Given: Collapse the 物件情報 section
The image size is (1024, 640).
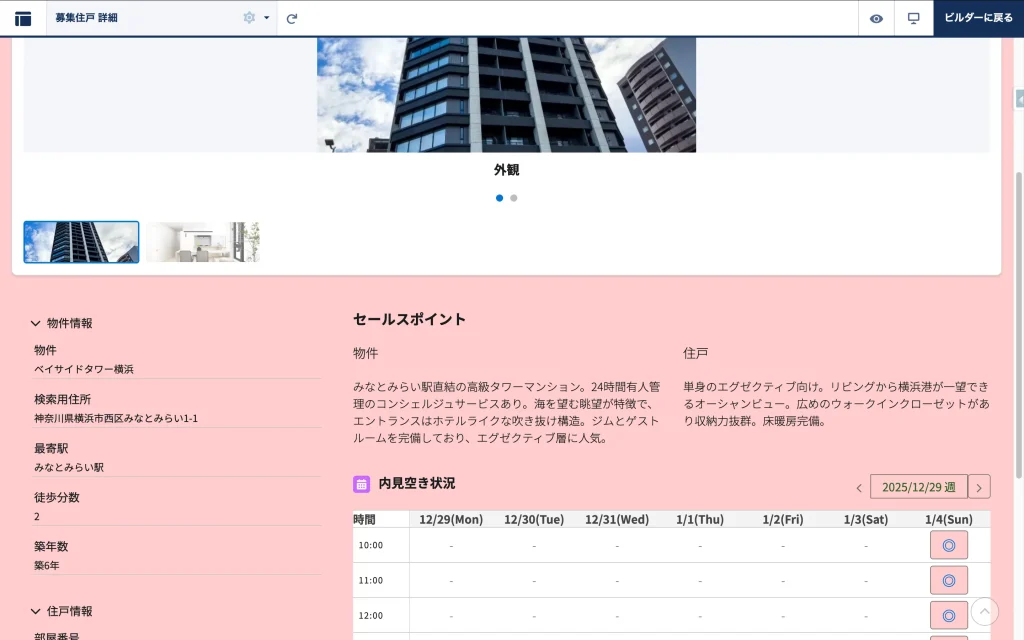Looking at the screenshot, I should tap(36, 323).
